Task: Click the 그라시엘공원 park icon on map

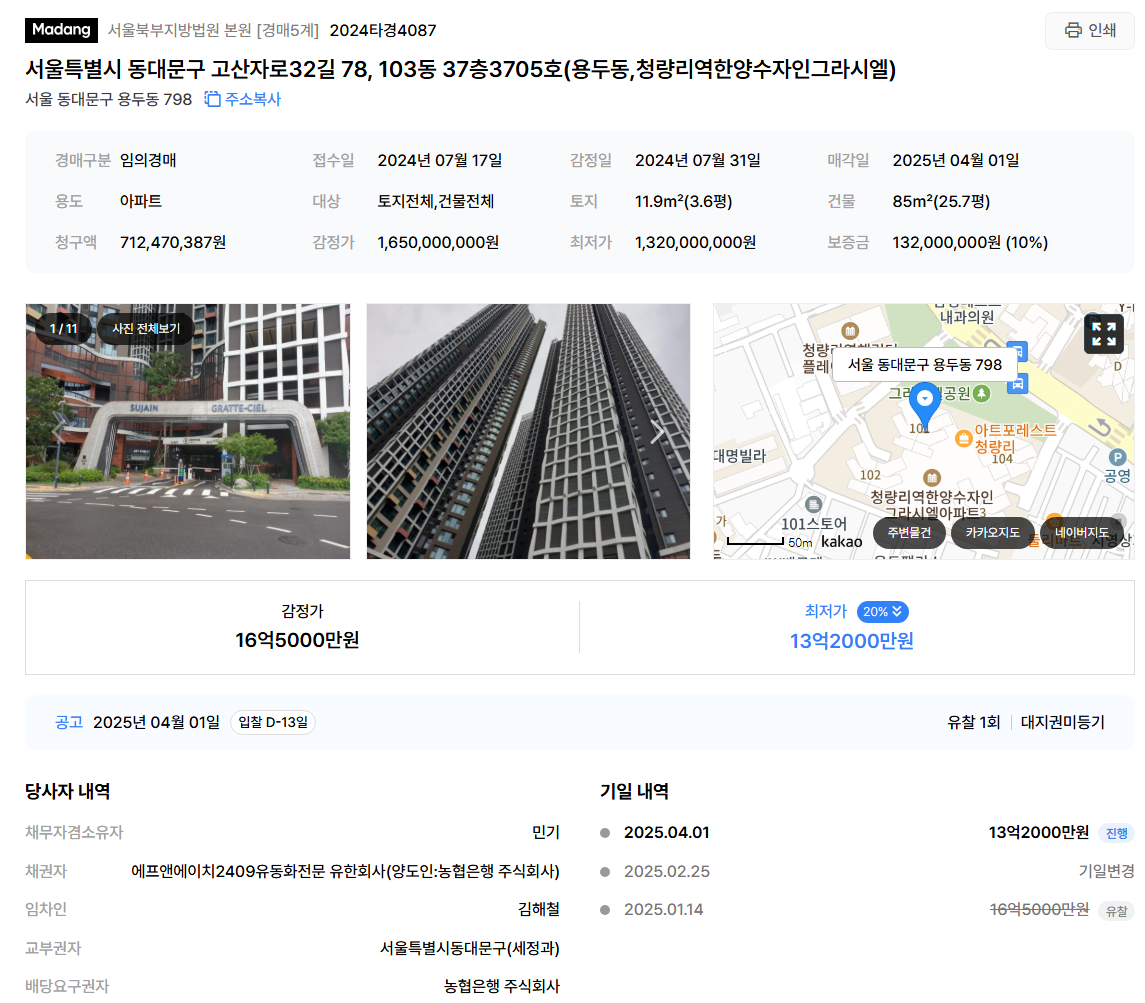Action: (981, 393)
